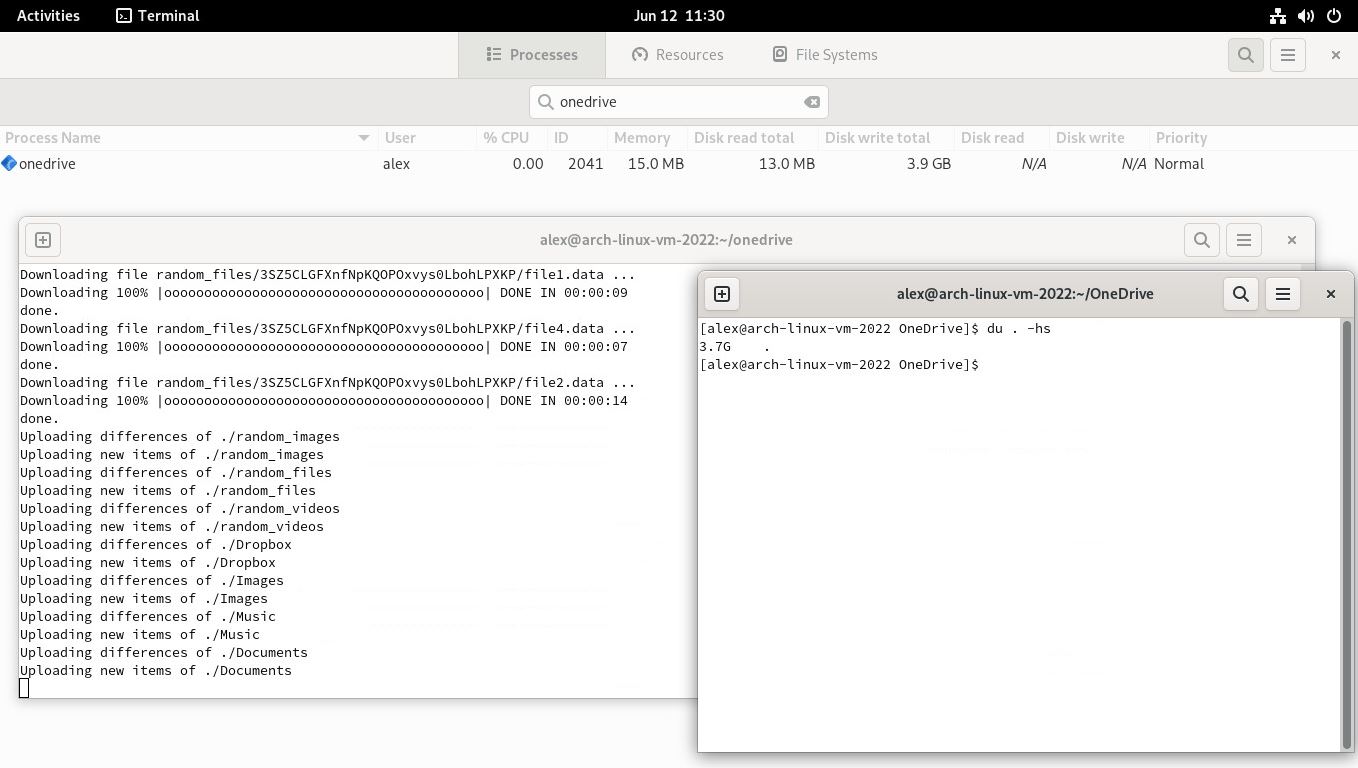Click the power icon in the top bar
This screenshot has width=1358, height=768.
coord(1333,15)
